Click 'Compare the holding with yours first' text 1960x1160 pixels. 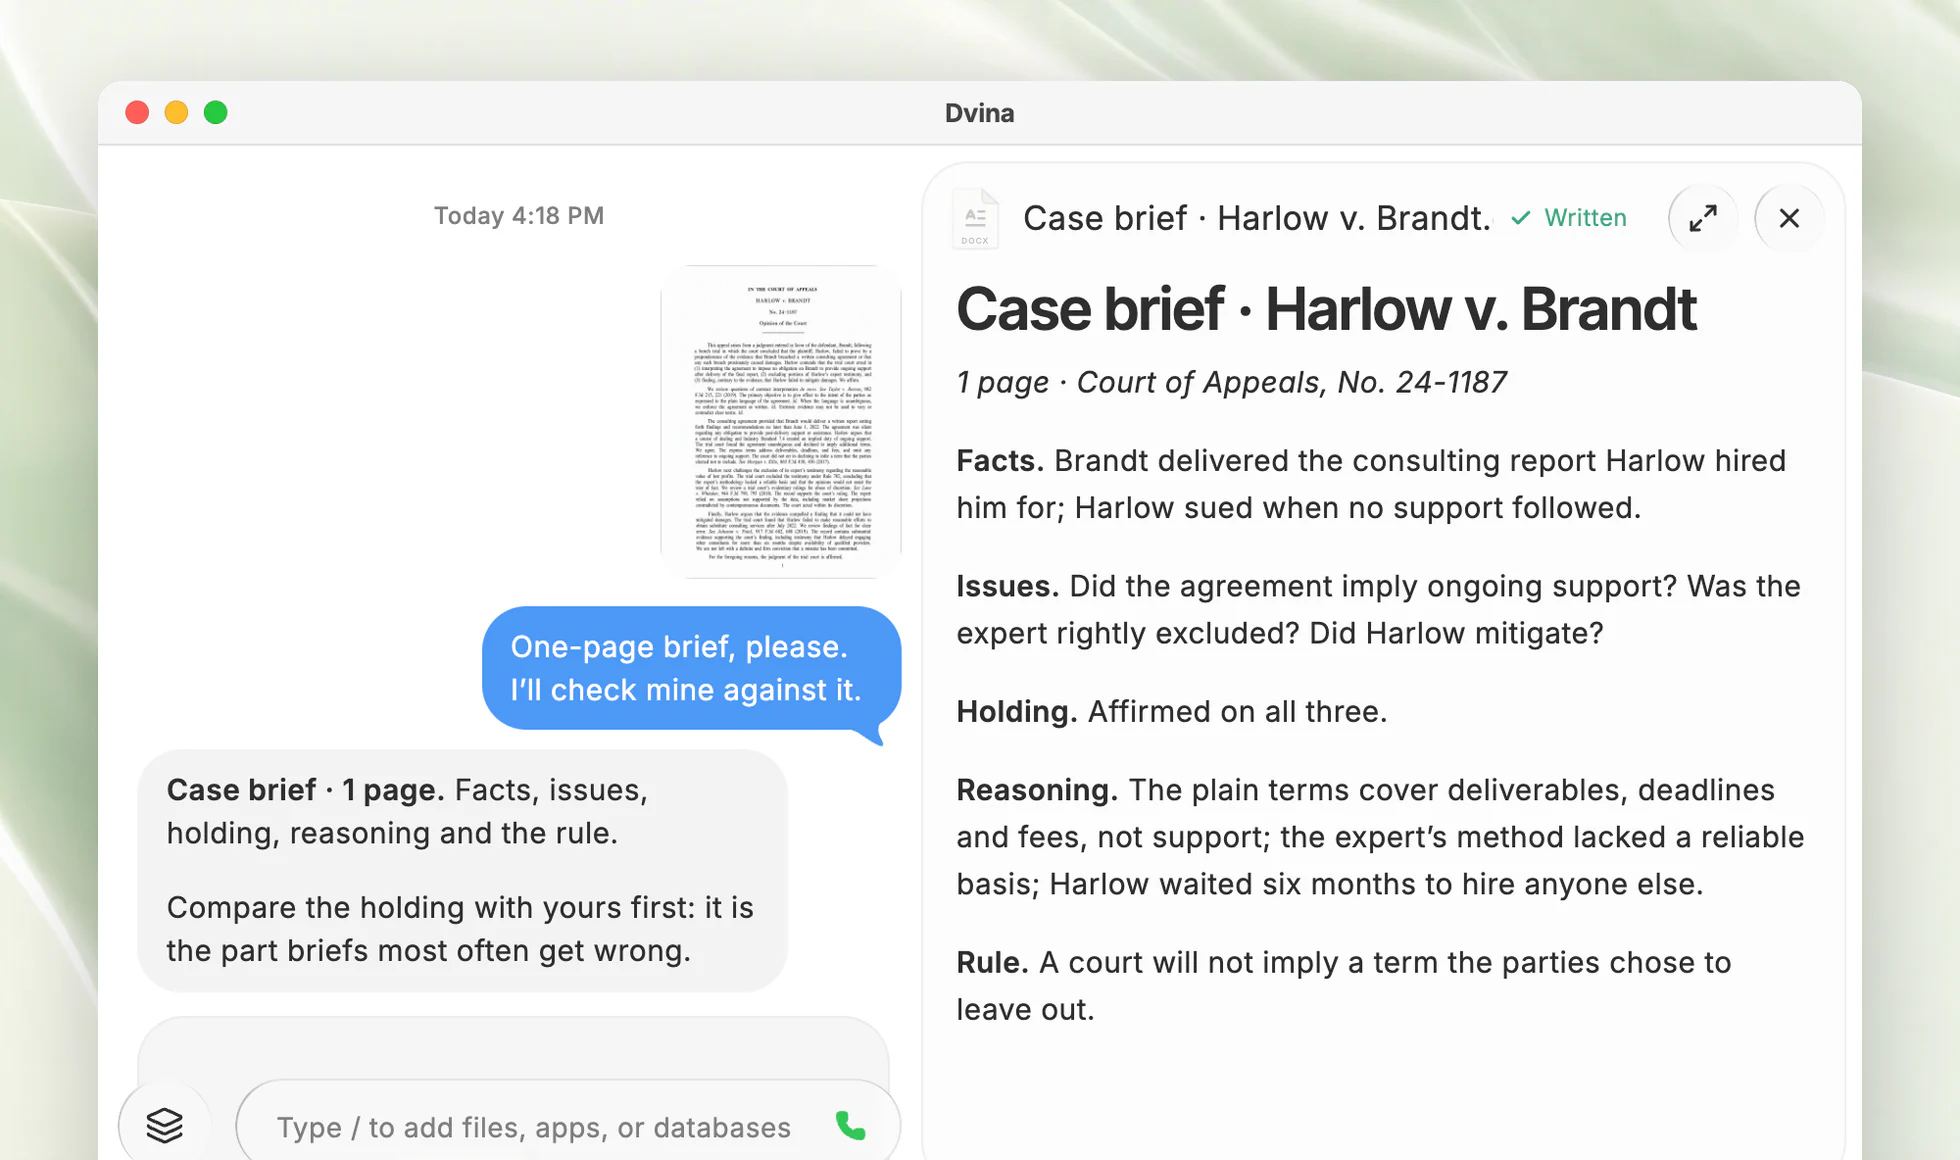(x=430, y=907)
